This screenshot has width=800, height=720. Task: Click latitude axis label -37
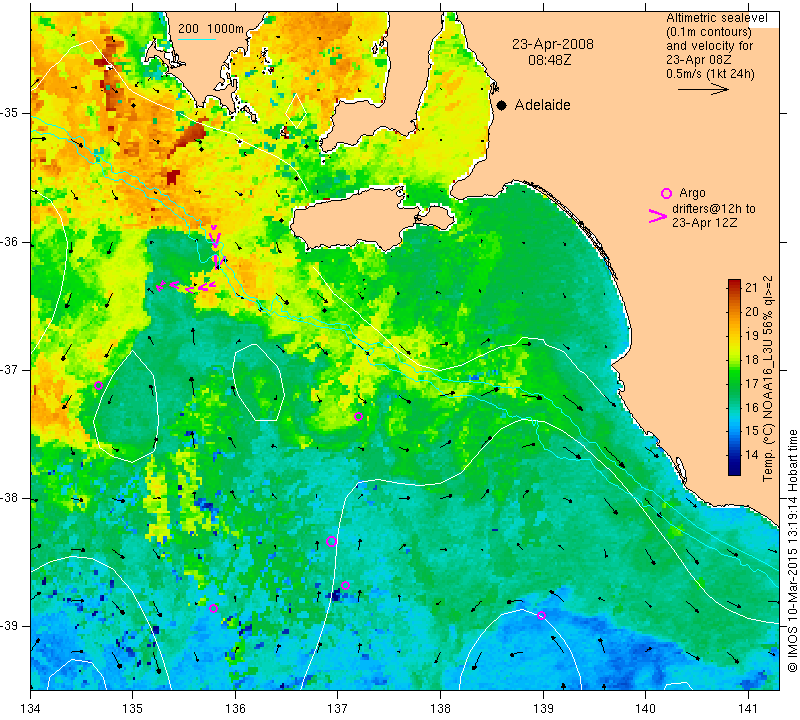10,369
